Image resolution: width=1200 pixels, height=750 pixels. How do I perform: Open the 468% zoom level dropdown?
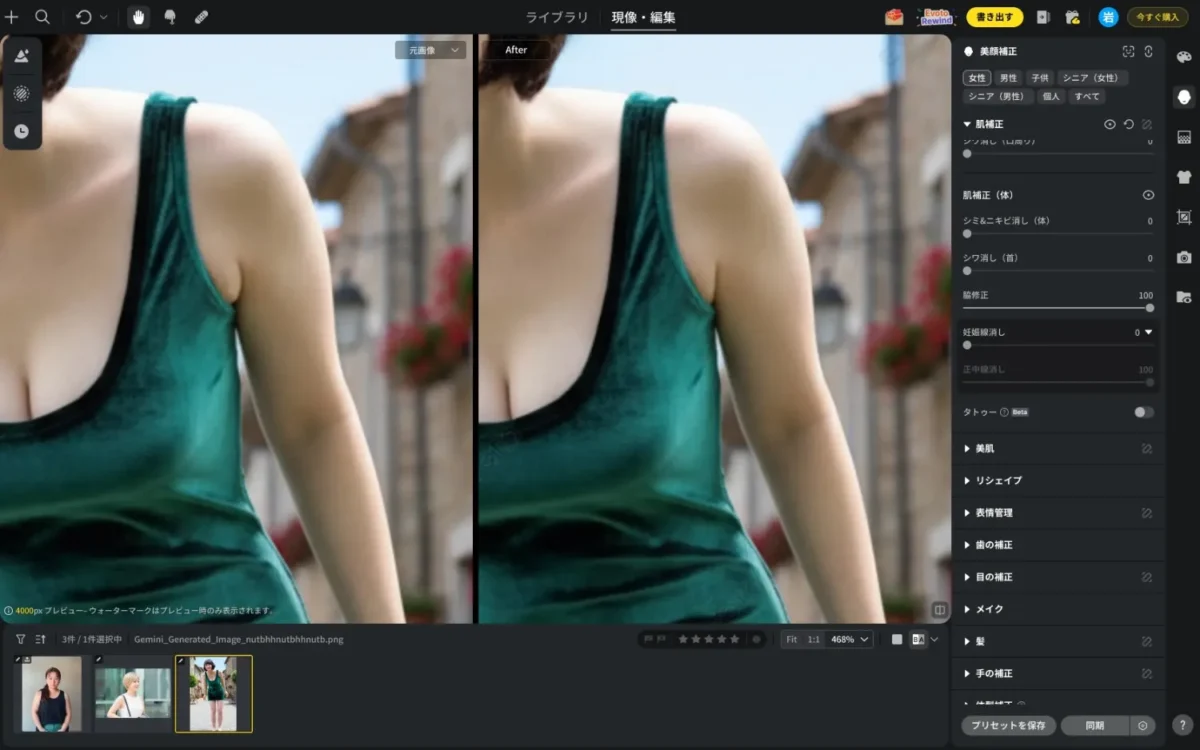pyautogui.click(x=850, y=639)
